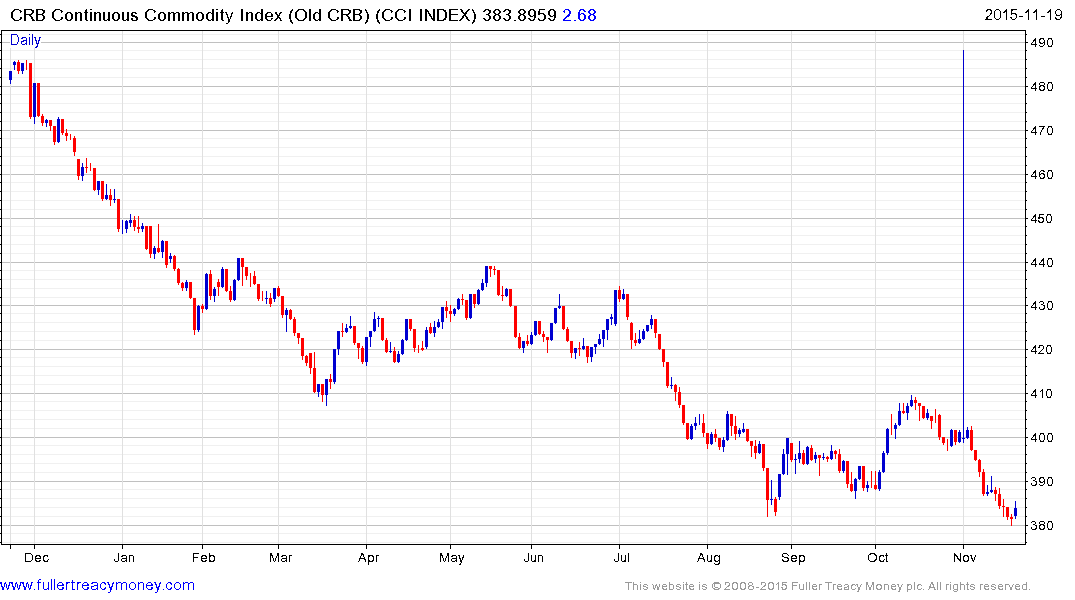The width and height of the screenshot is (1075, 600).
Task: Click the 480 price axis label
Action: [x=1042, y=86]
